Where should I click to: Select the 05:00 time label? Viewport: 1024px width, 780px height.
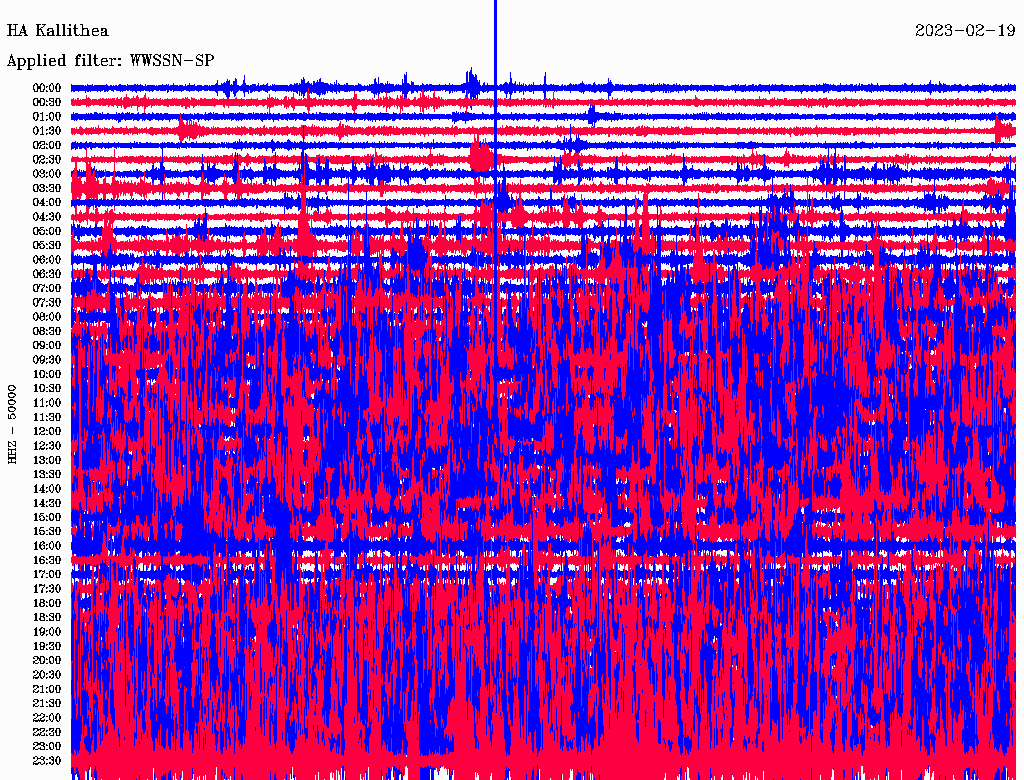point(47,231)
